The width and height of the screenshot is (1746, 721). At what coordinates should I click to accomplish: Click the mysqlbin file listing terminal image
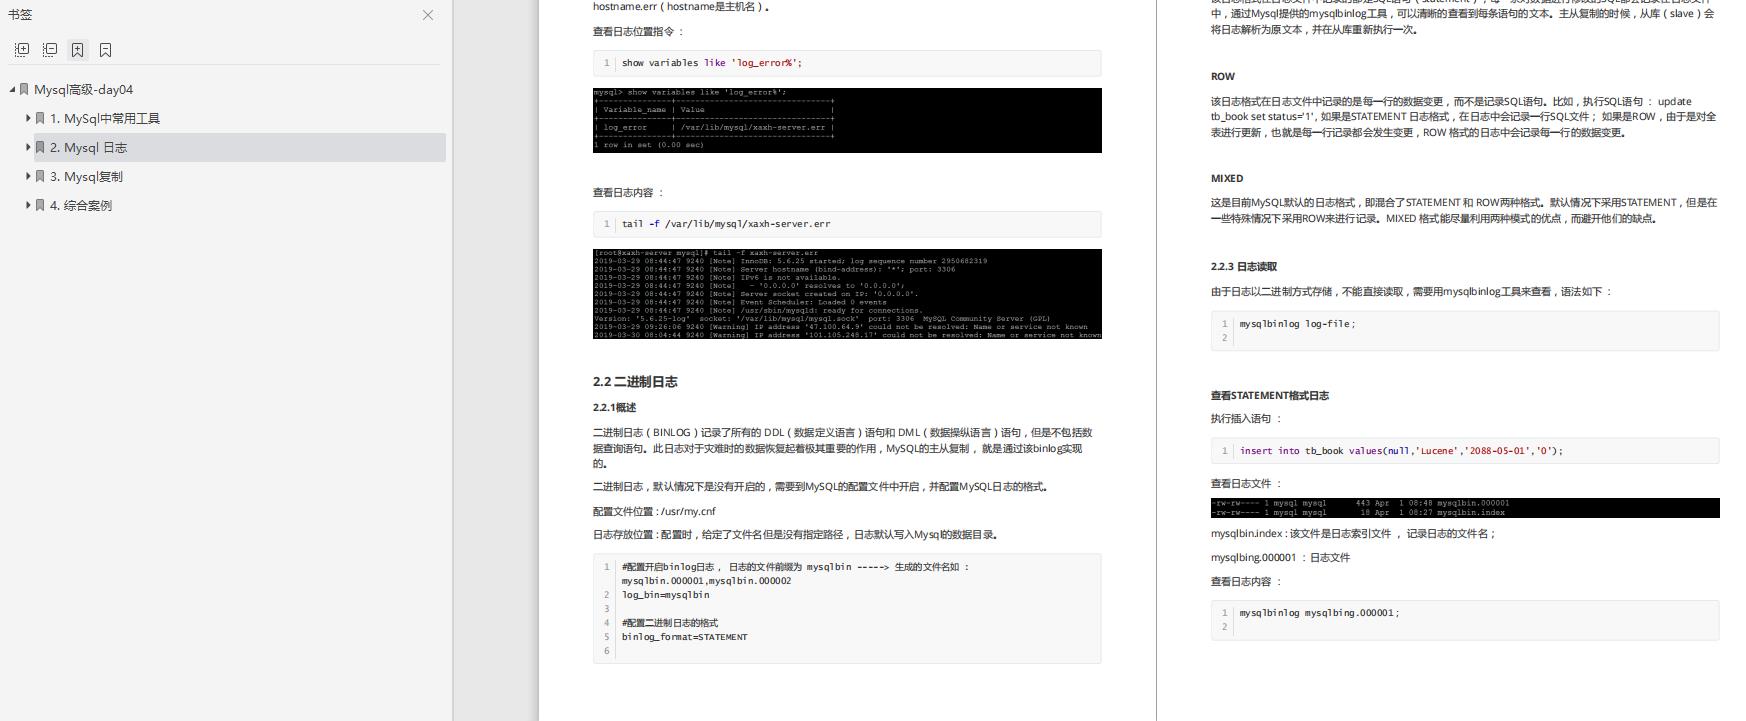point(1465,508)
